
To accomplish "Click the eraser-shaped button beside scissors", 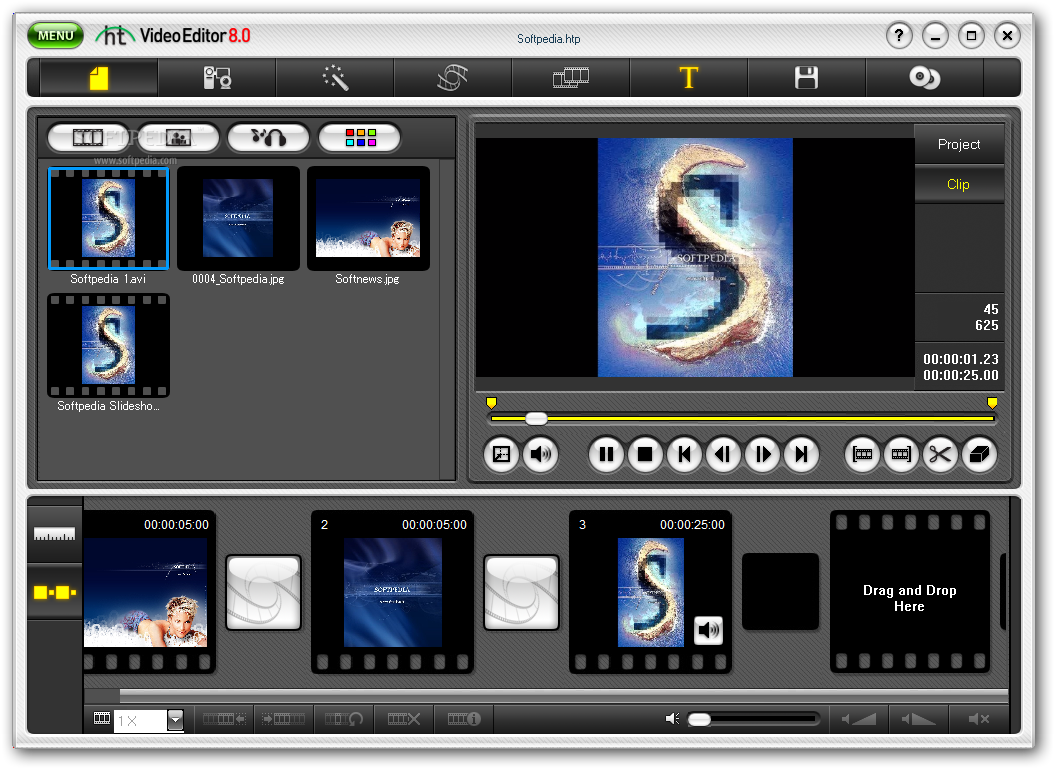I will click(979, 455).
